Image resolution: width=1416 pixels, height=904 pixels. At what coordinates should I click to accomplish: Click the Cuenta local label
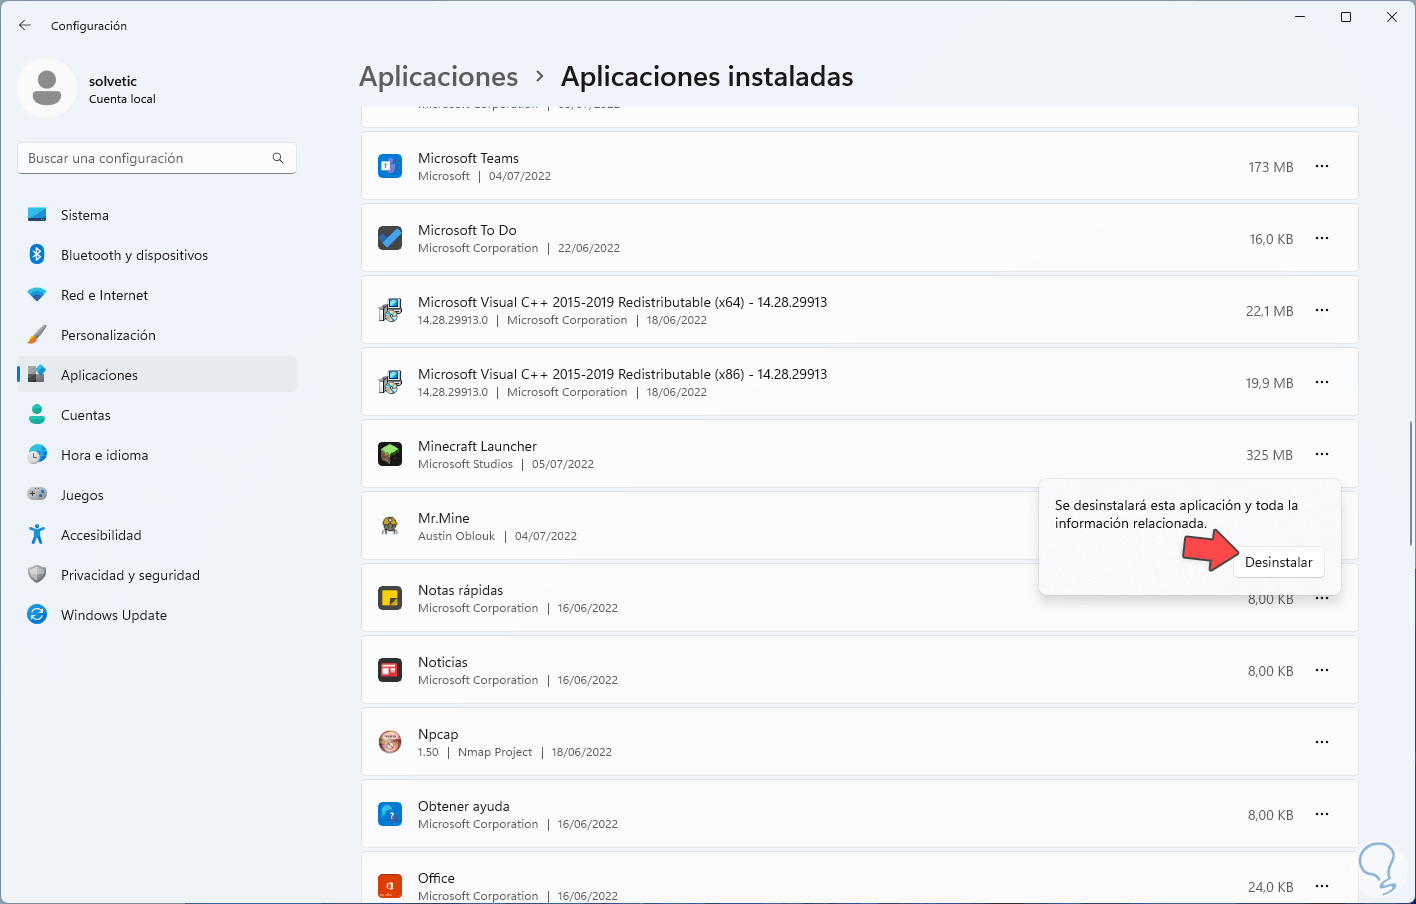(122, 99)
